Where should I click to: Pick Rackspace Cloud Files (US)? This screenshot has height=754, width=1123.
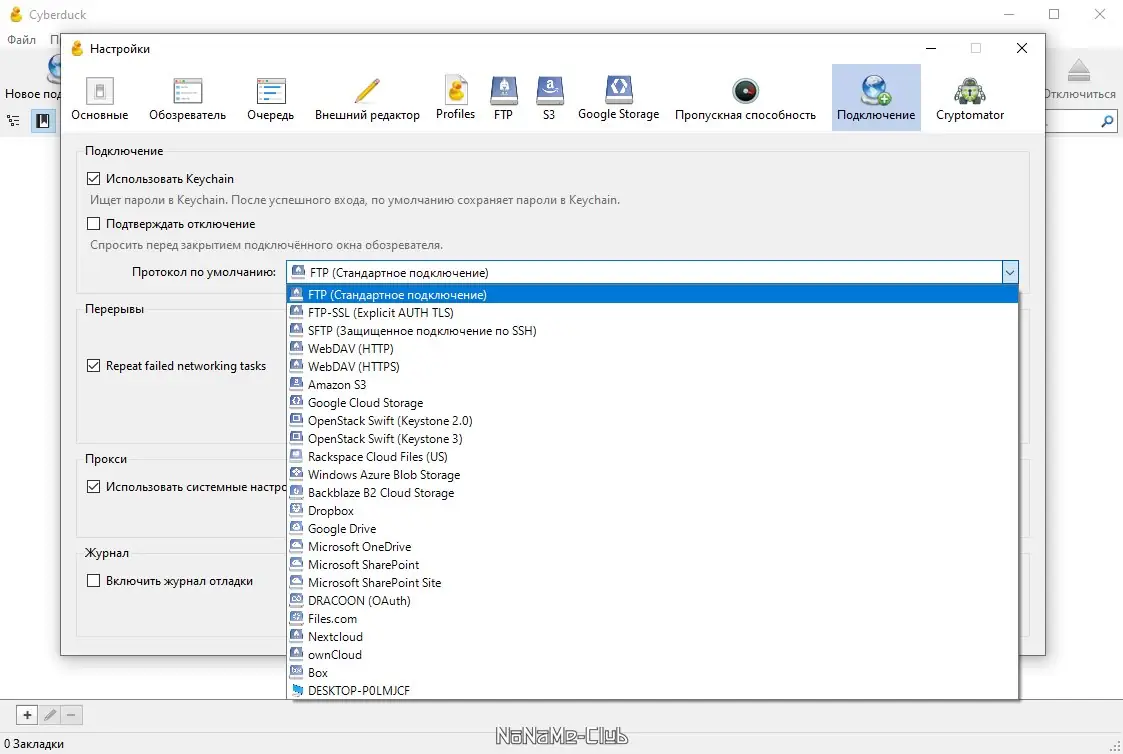pos(652,456)
